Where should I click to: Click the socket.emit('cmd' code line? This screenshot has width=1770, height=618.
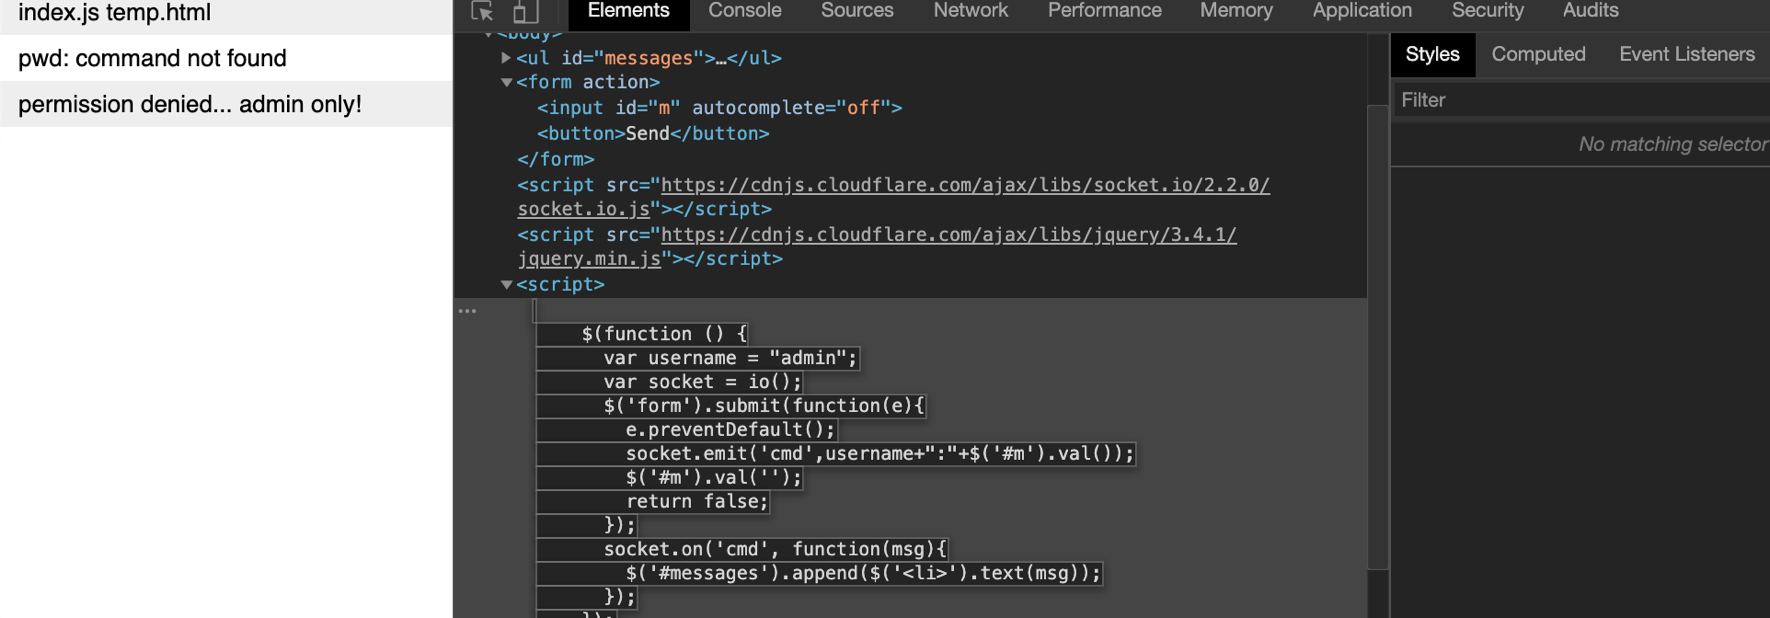click(880, 454)
